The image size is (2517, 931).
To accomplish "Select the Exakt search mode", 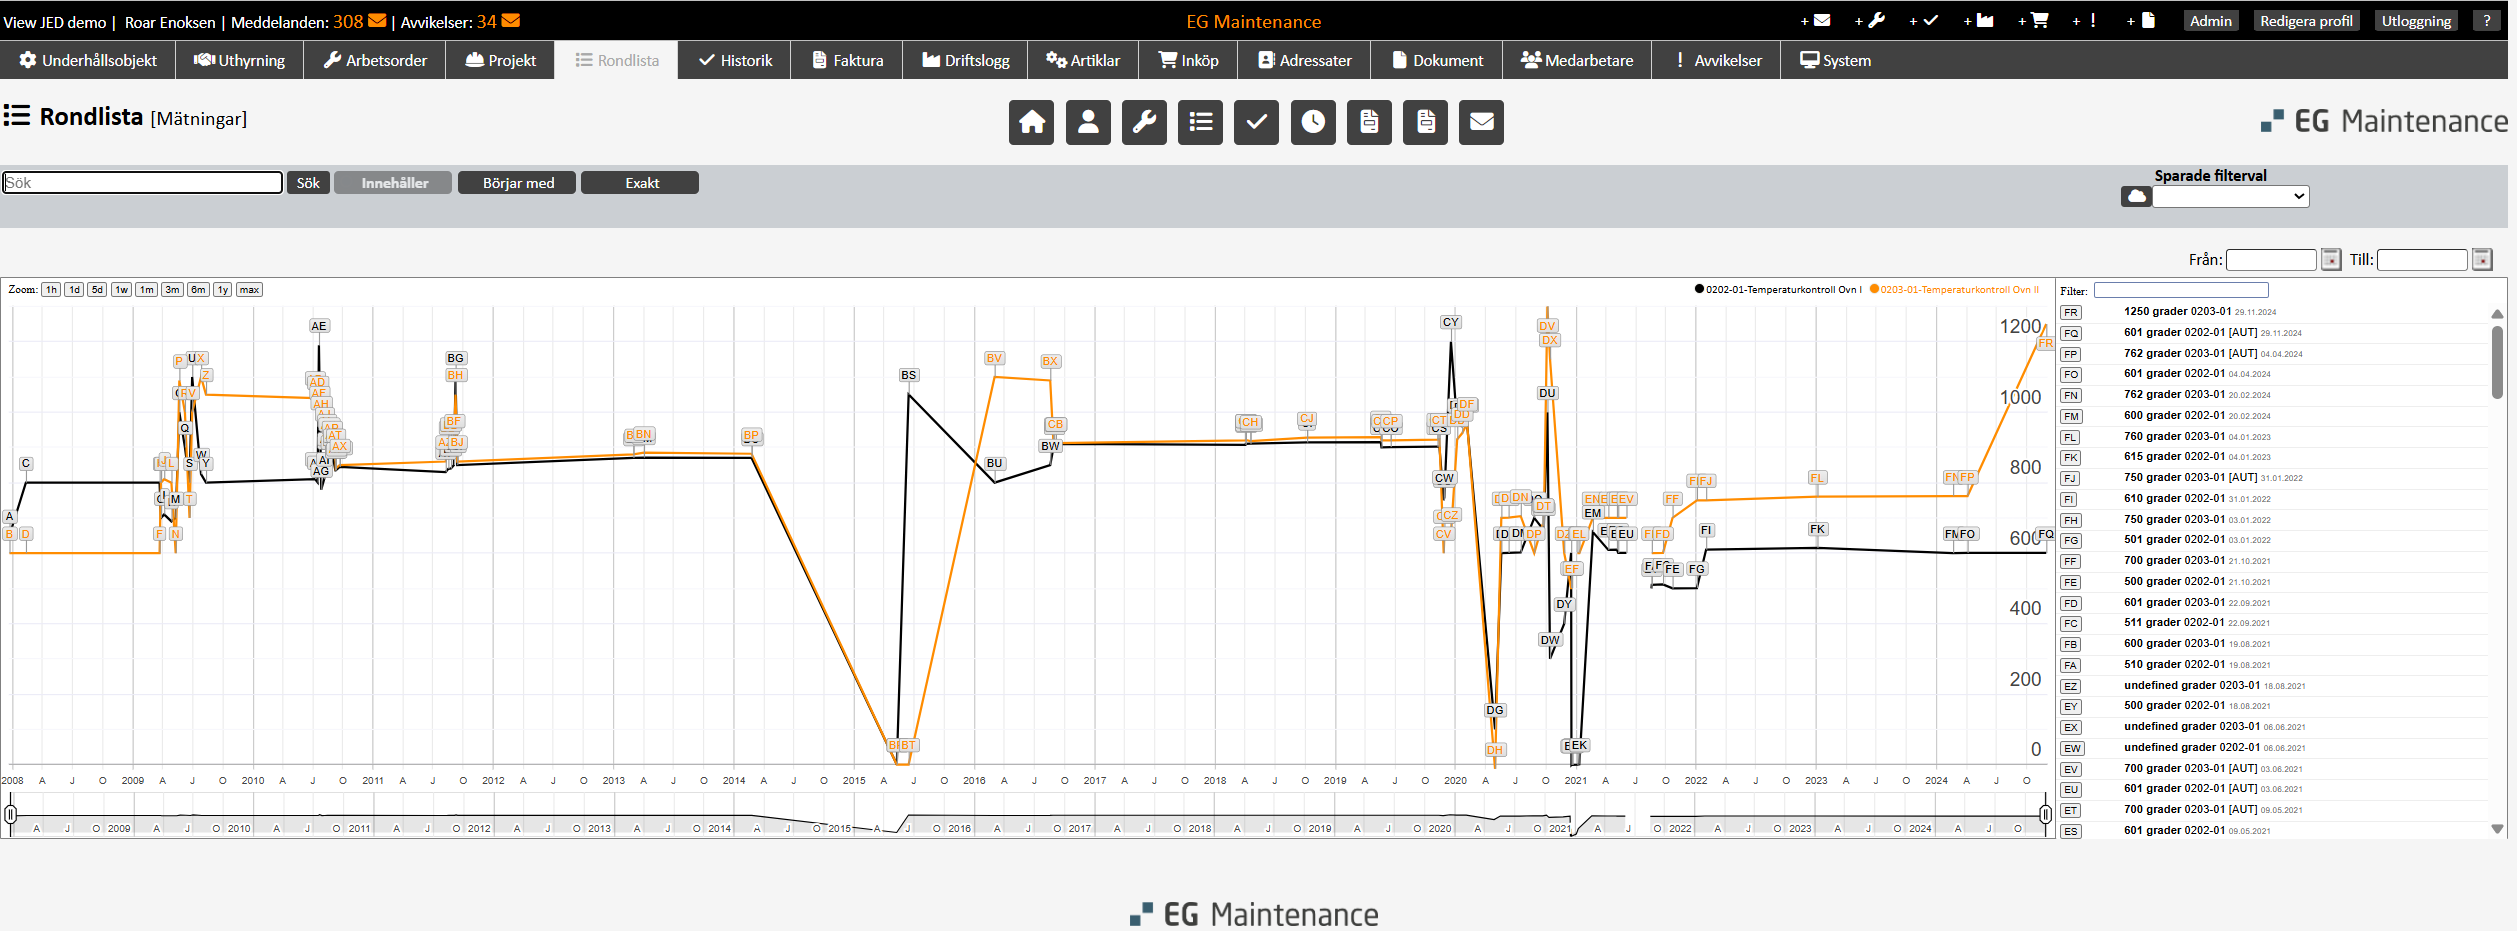I will coord(640,183).
